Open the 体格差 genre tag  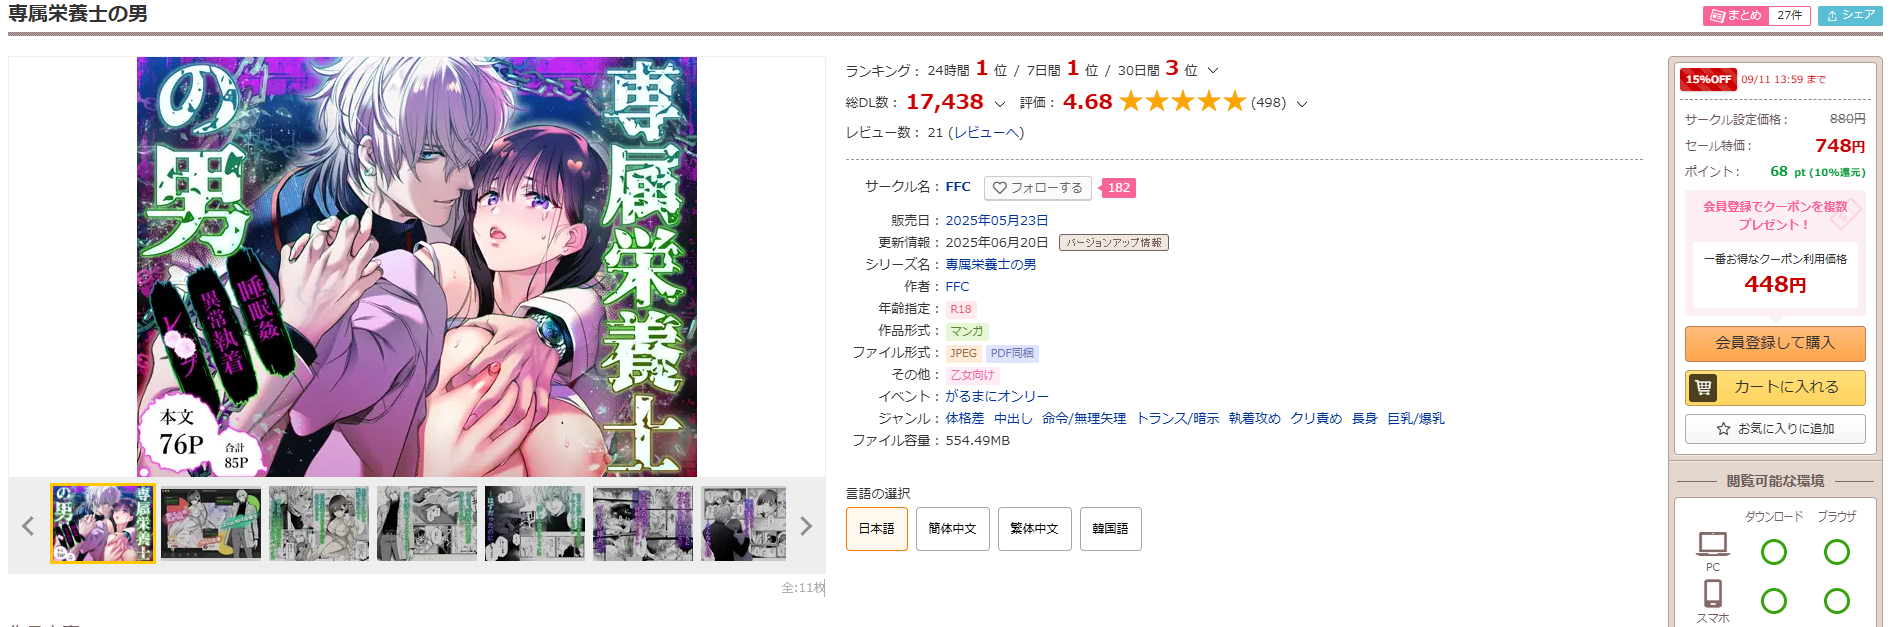tap(965, 419)
